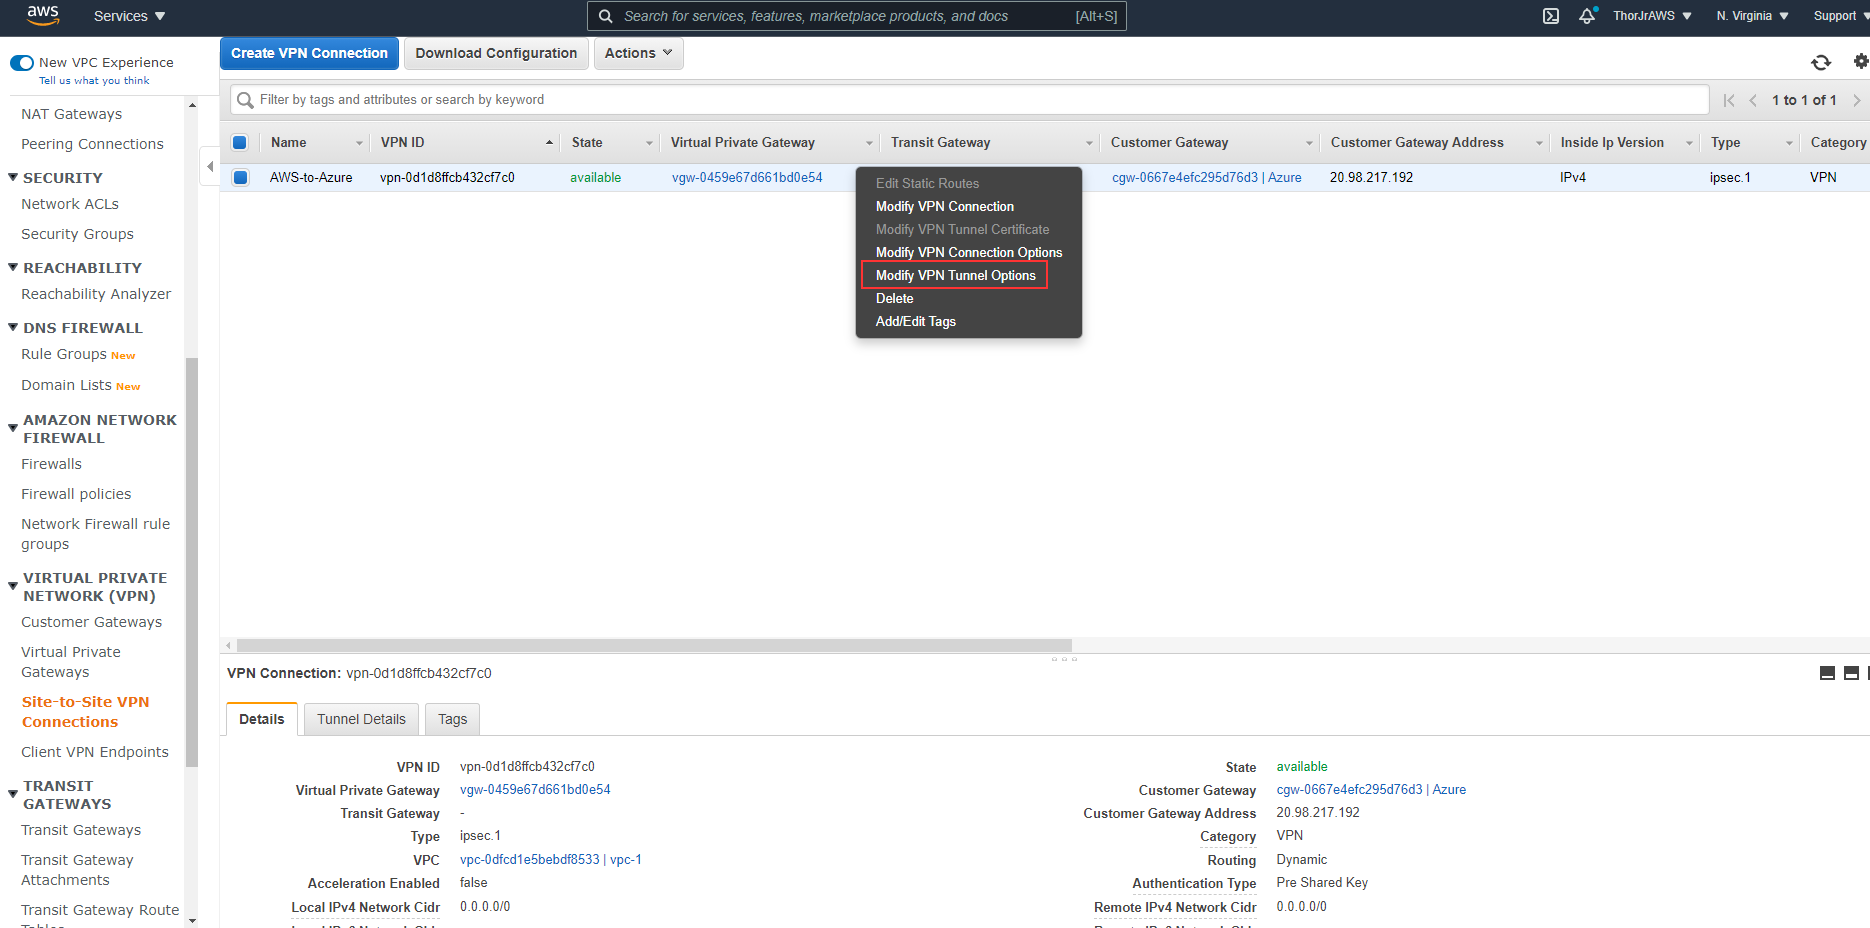
Task: Go to next page of results
Action: tap(1857, 100)
